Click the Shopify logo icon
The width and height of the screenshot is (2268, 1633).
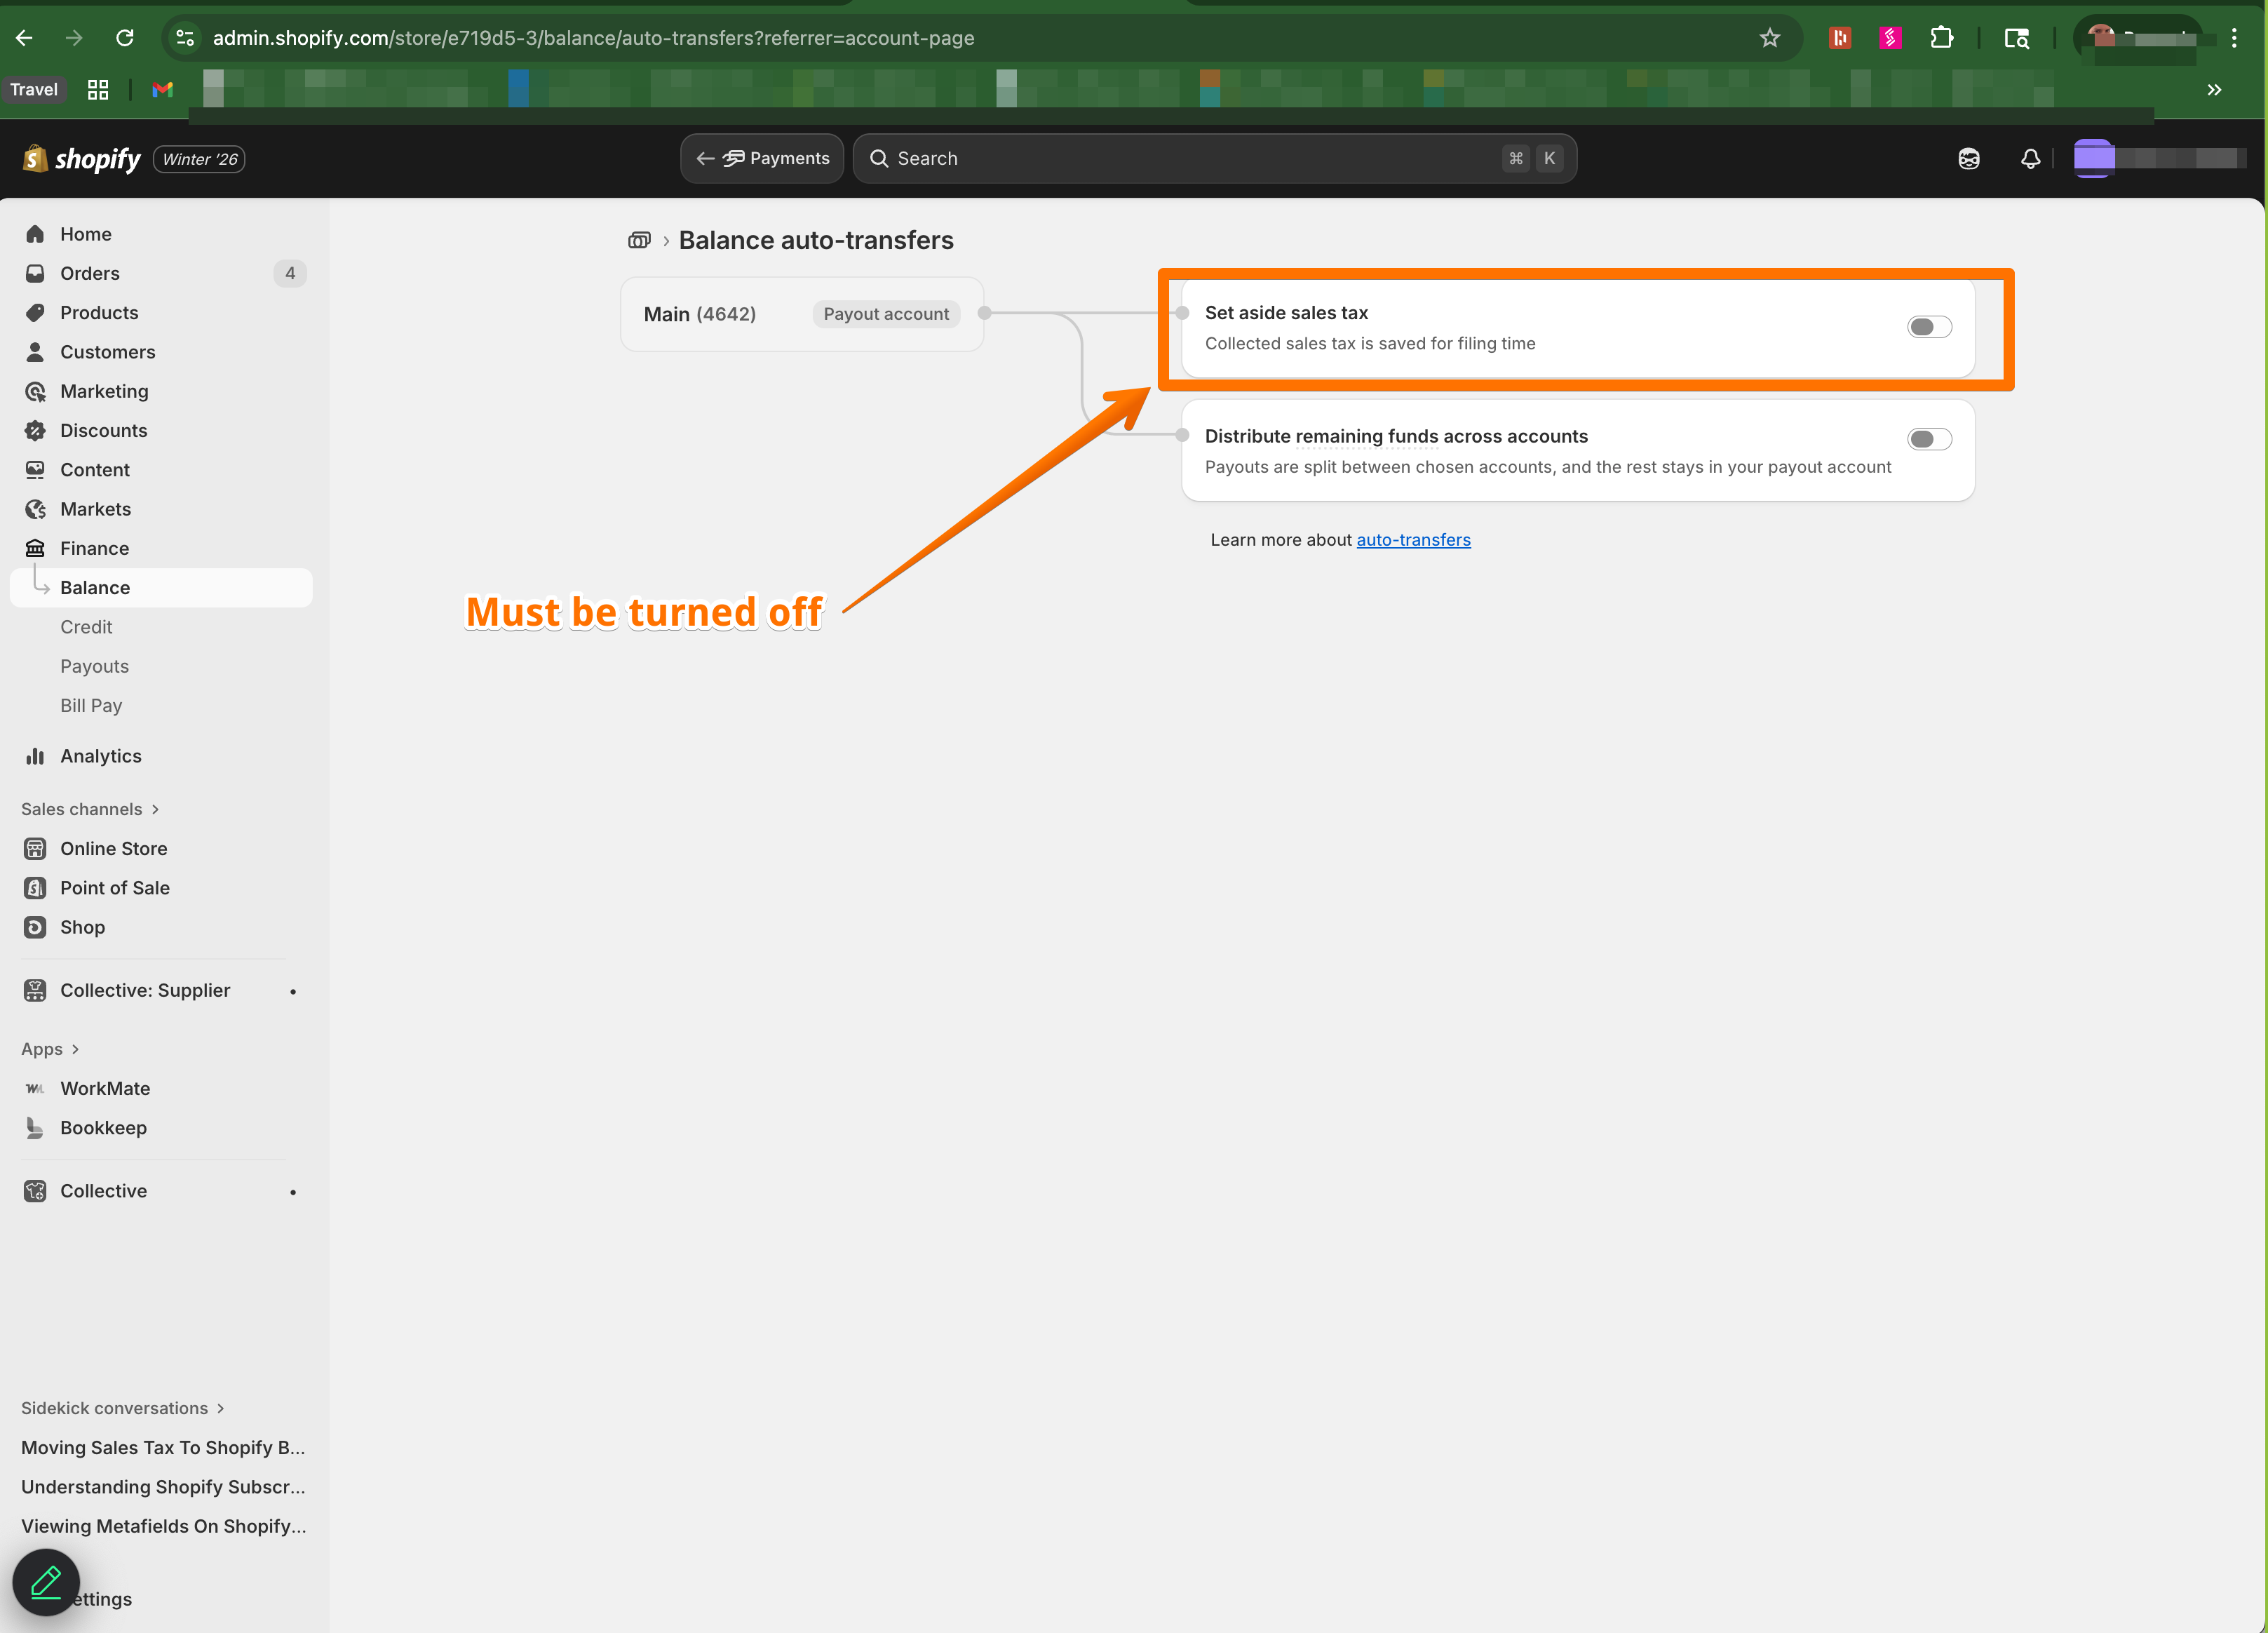[x=36, y=158]
